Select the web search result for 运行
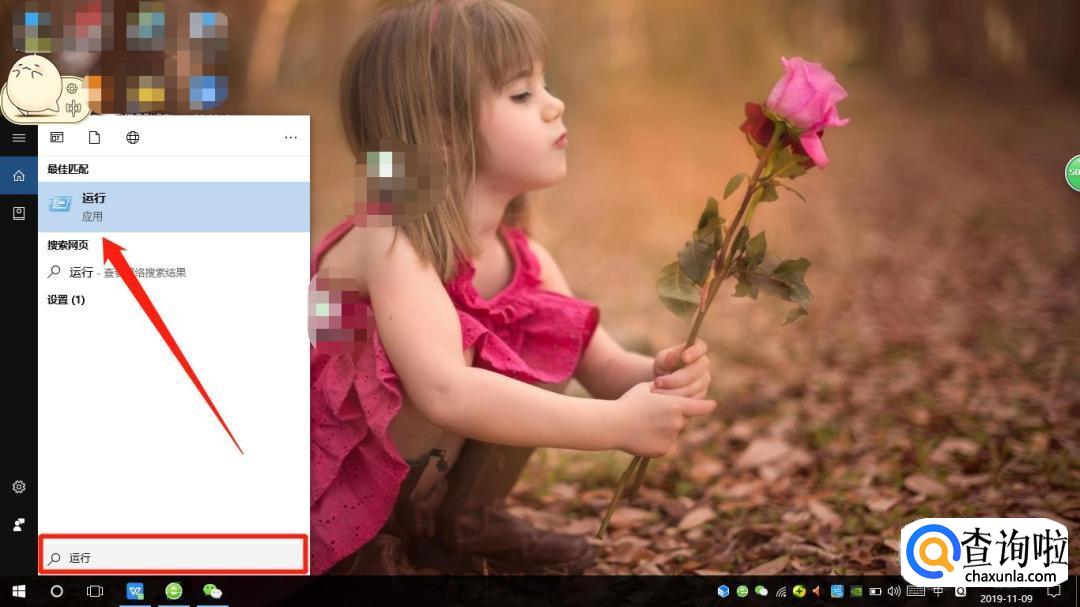The width and height of the screenshot is (1080, 607). point(174,272)
